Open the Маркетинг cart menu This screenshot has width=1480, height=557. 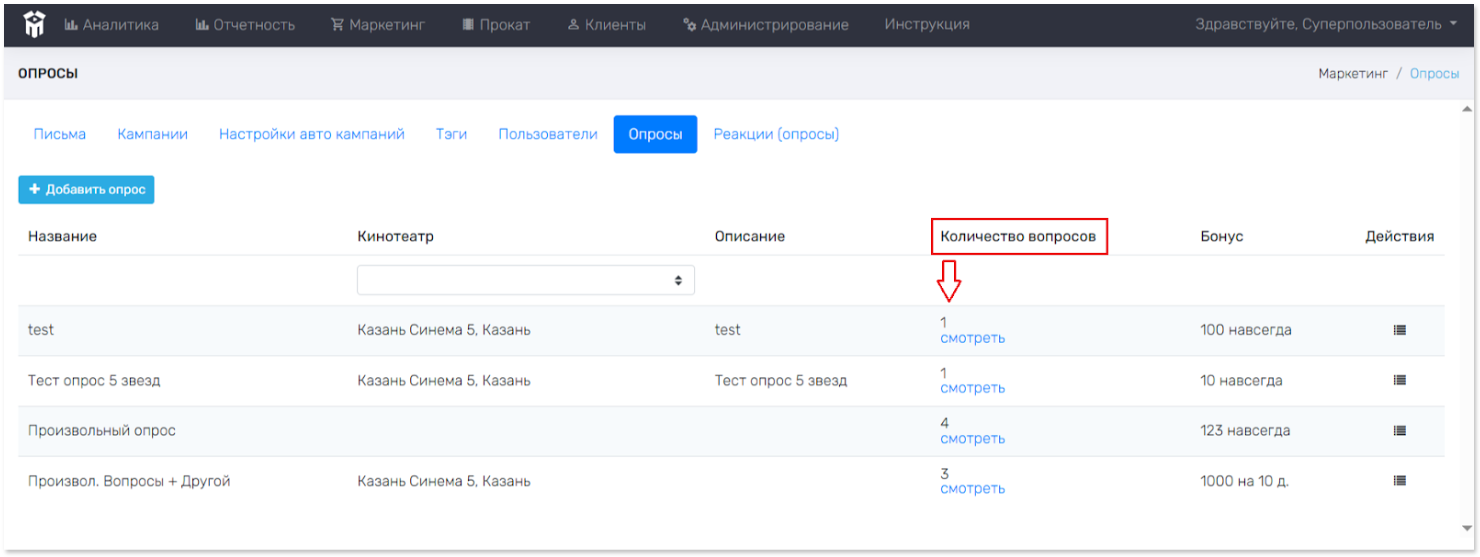(x=379, y=25)
